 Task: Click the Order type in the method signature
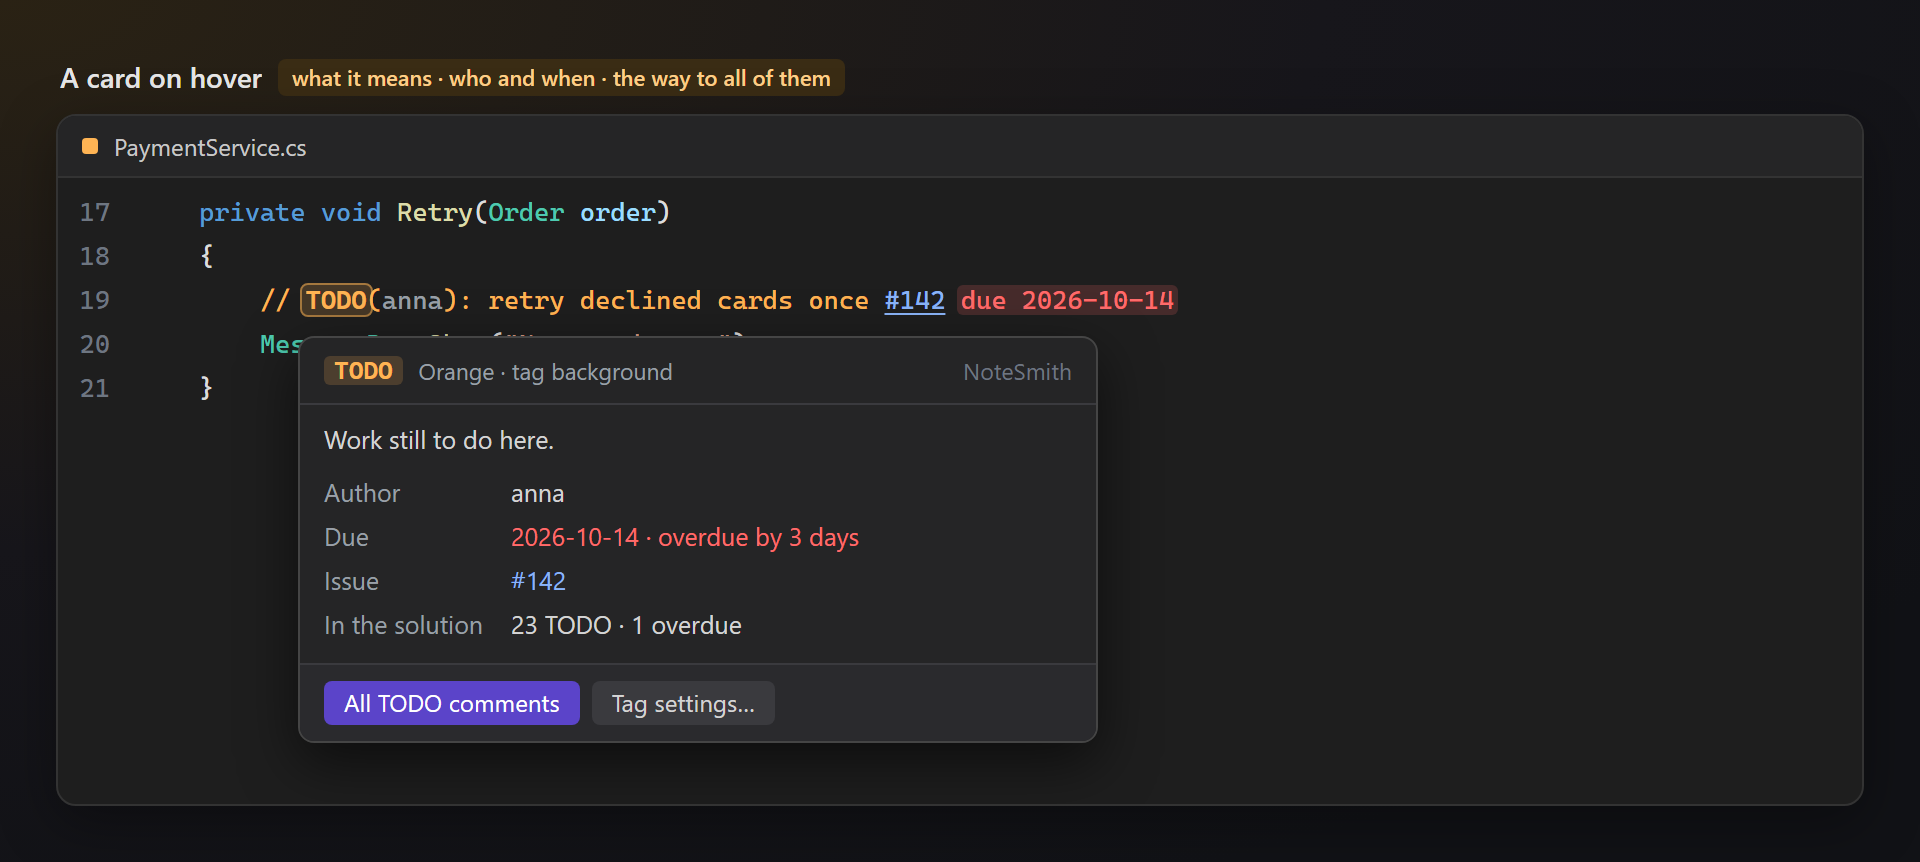click(x=526, y=212)
